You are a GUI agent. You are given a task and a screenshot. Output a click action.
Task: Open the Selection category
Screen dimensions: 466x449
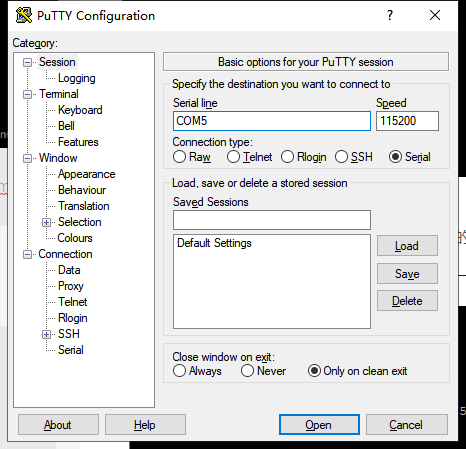click(x=79, y=222)
